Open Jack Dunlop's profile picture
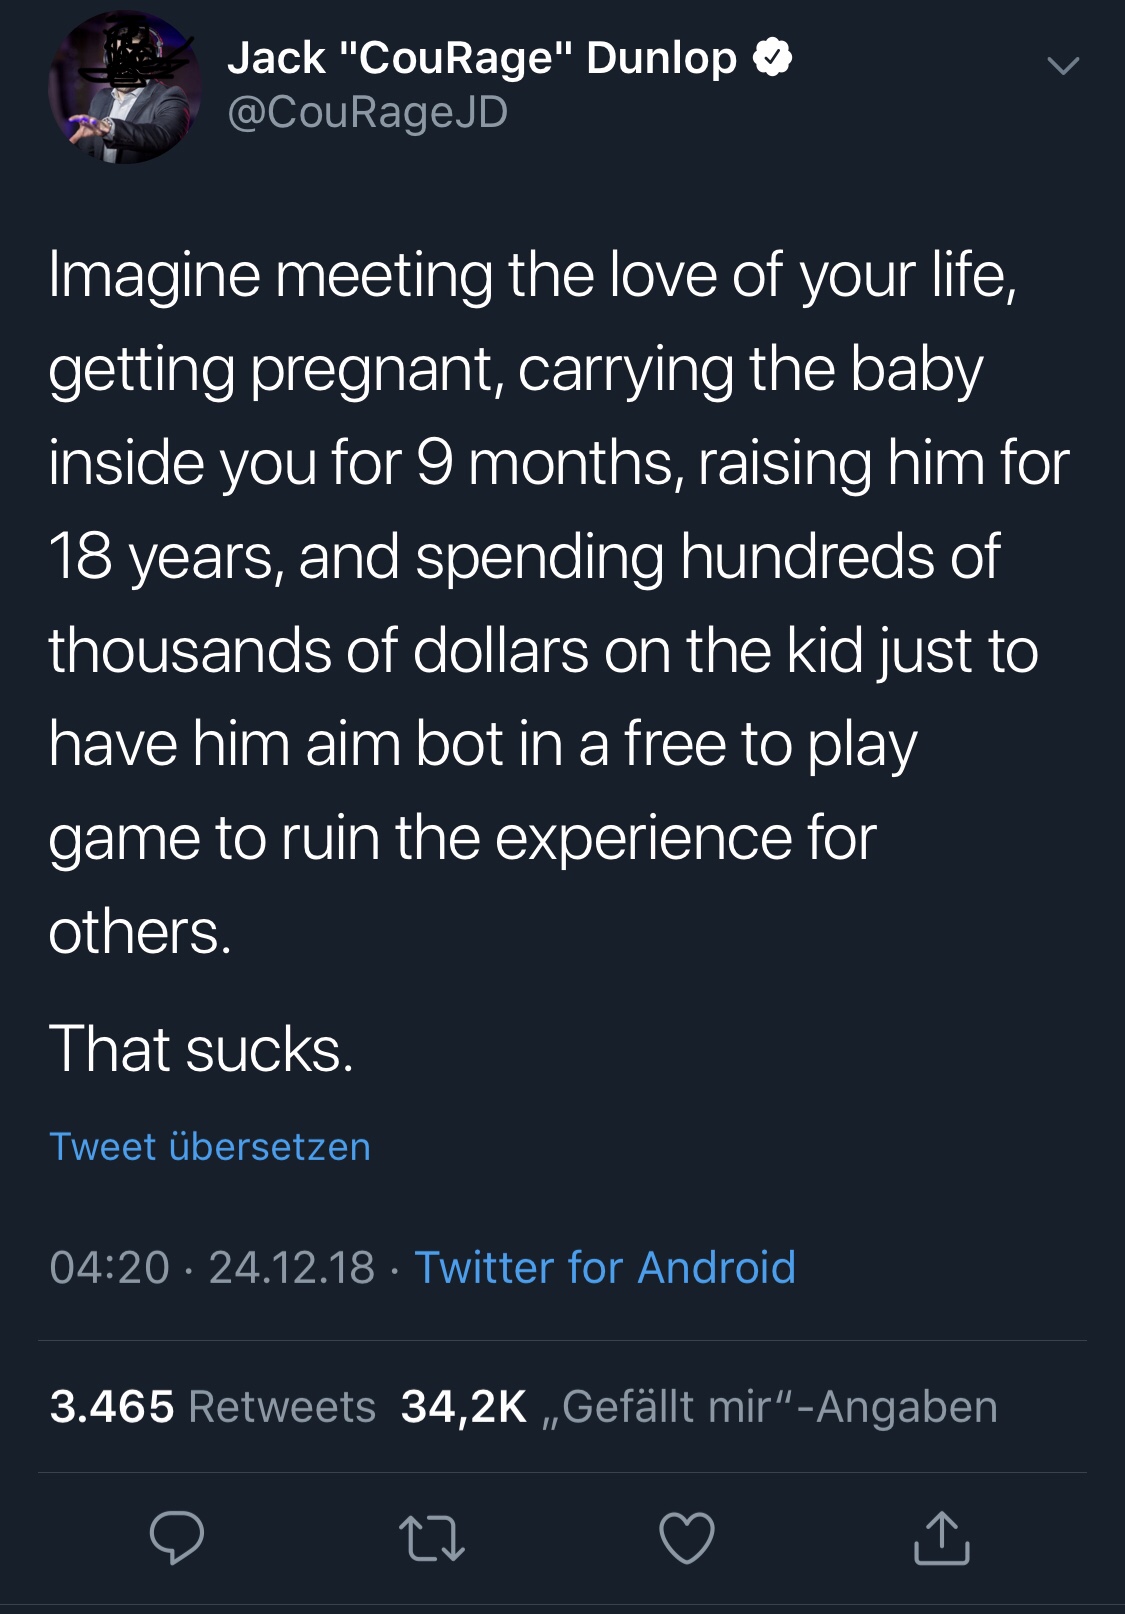Screen dimensions: 1125x1614 (x=125, y=87)
